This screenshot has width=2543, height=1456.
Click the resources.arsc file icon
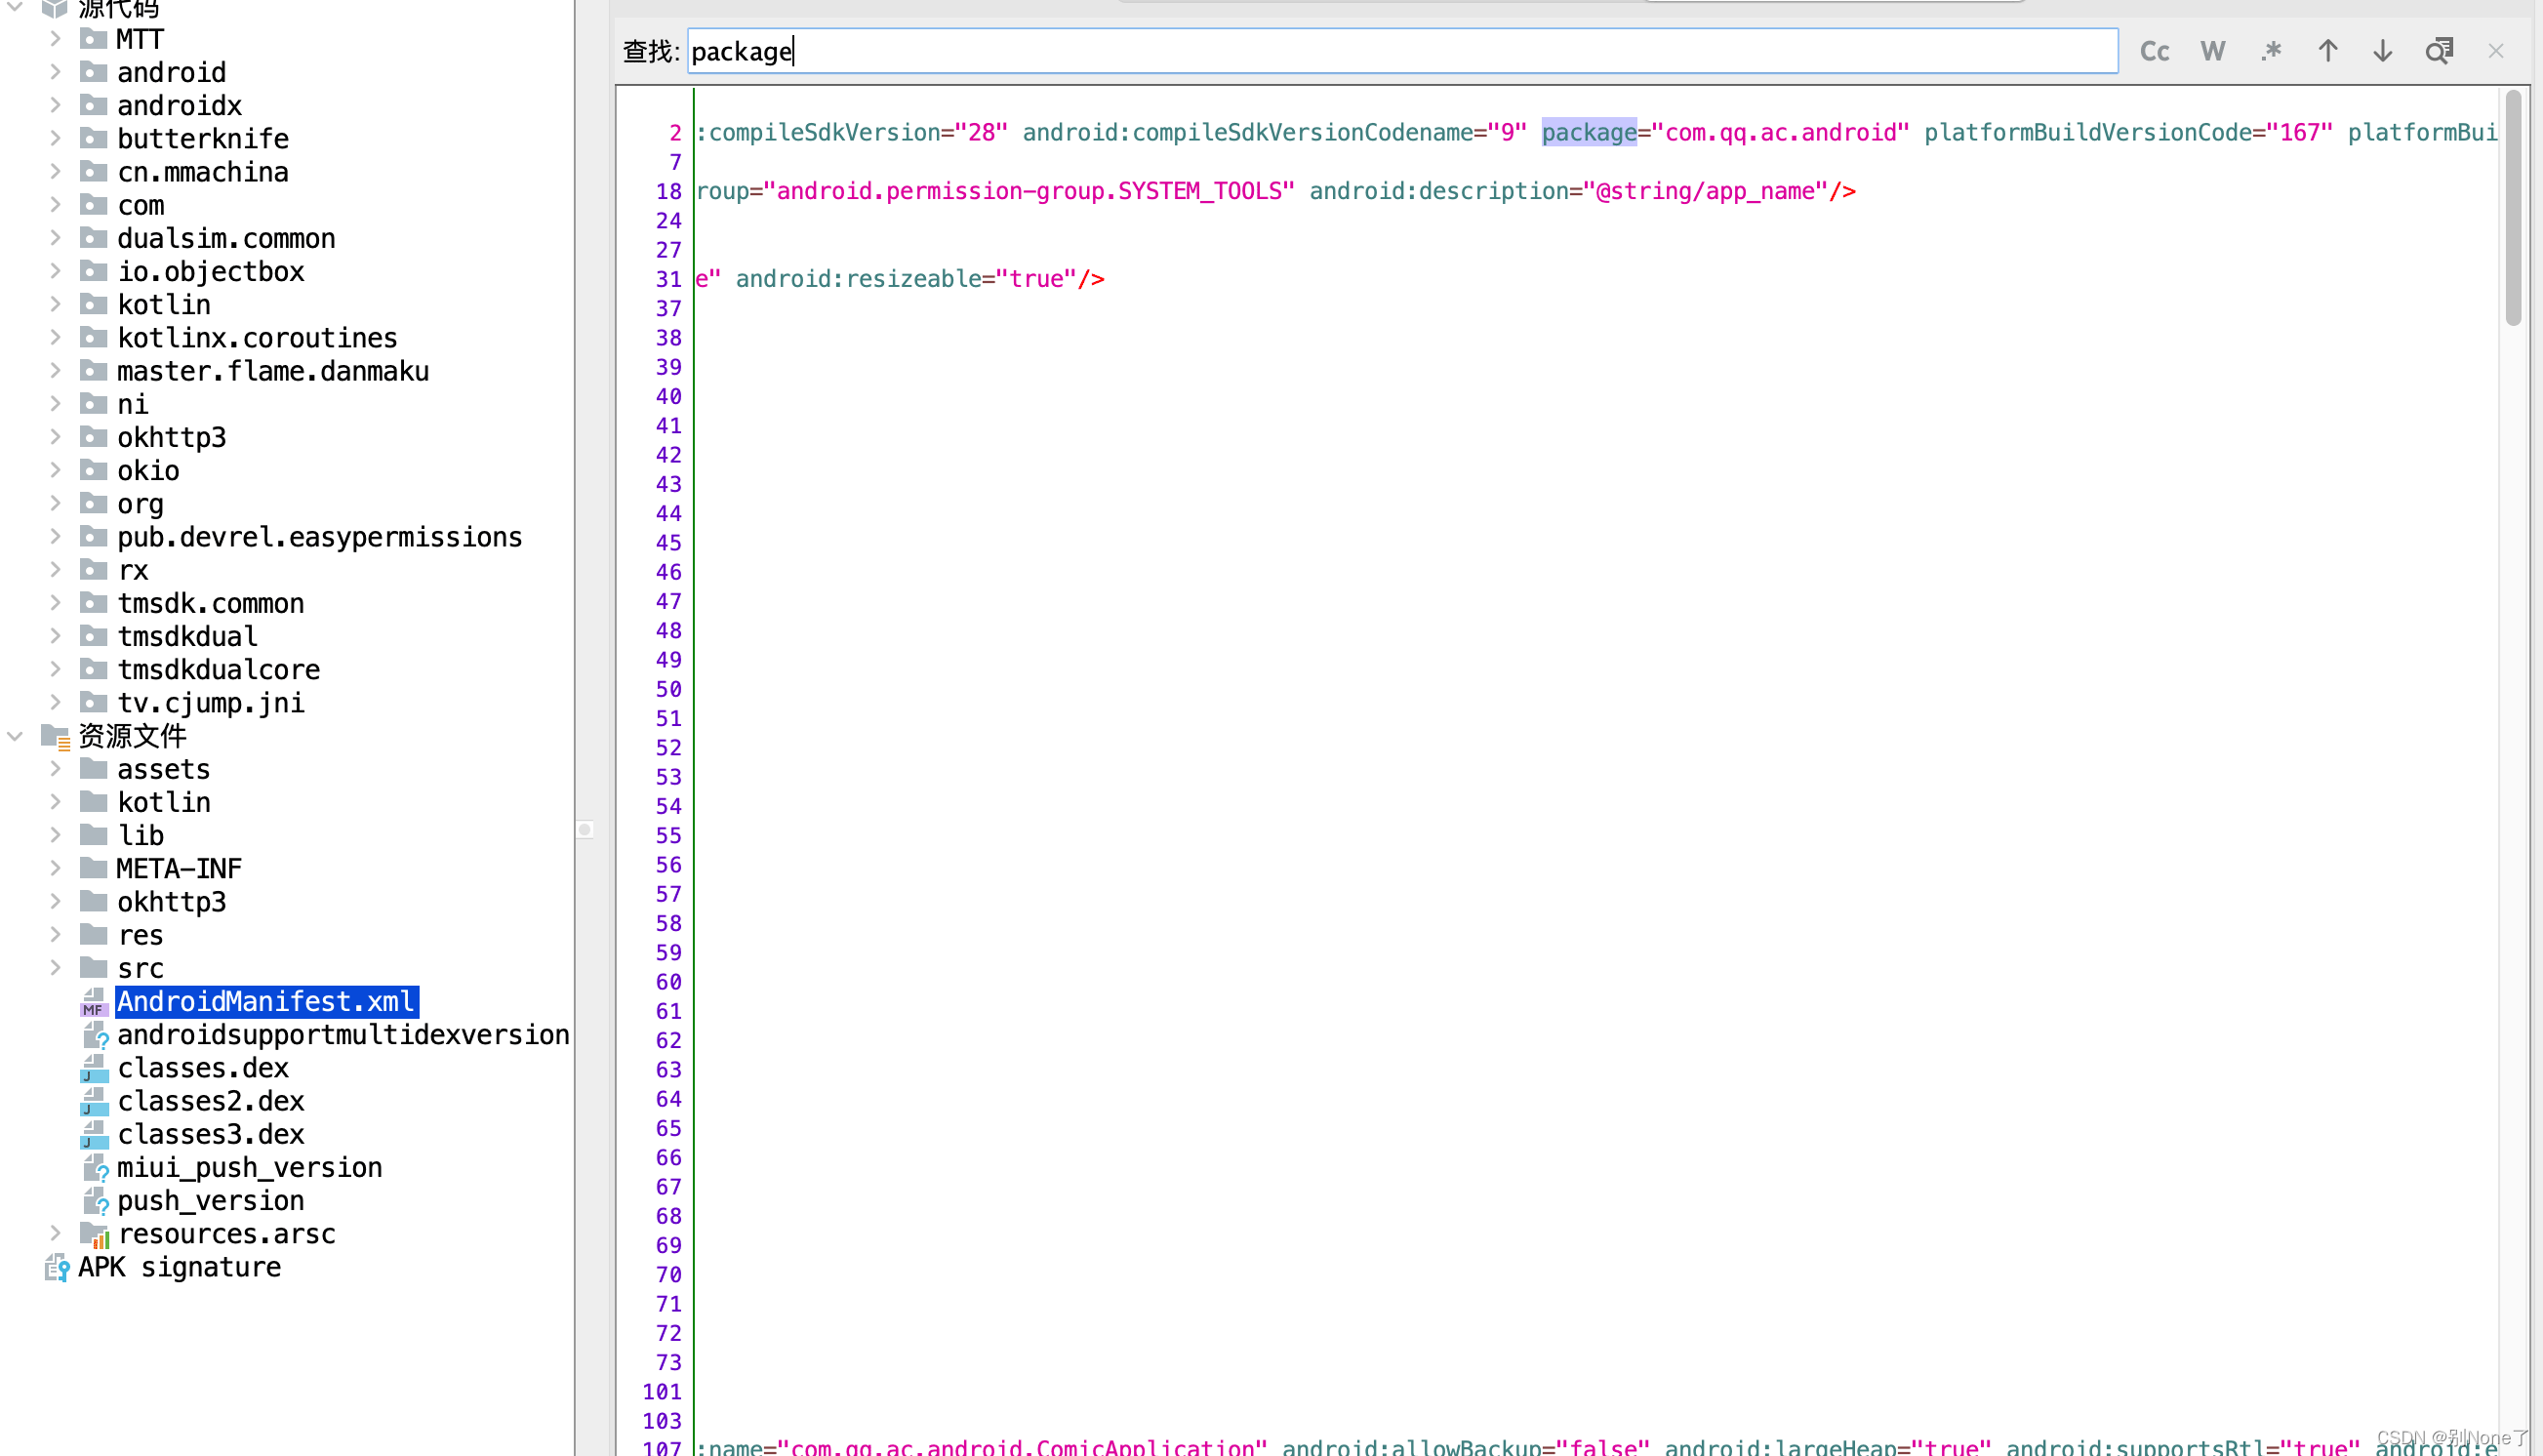coord(94,1234)
